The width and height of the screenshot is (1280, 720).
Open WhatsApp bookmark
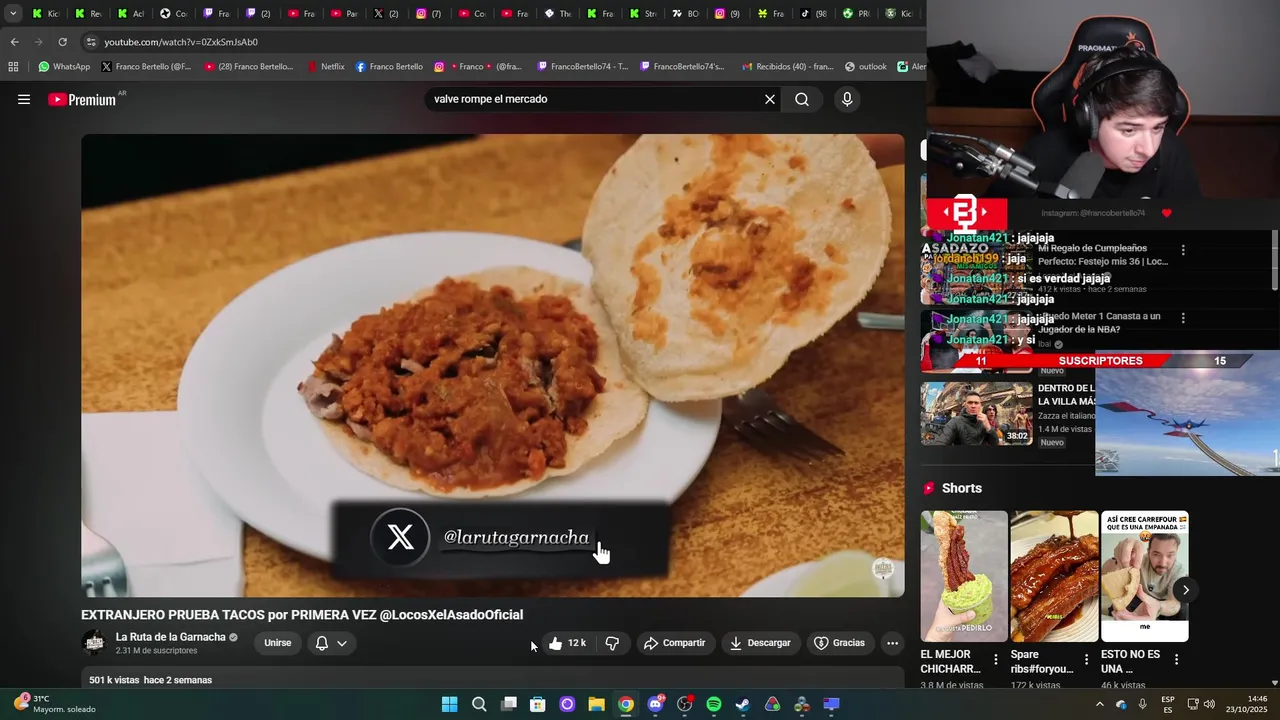64,67
